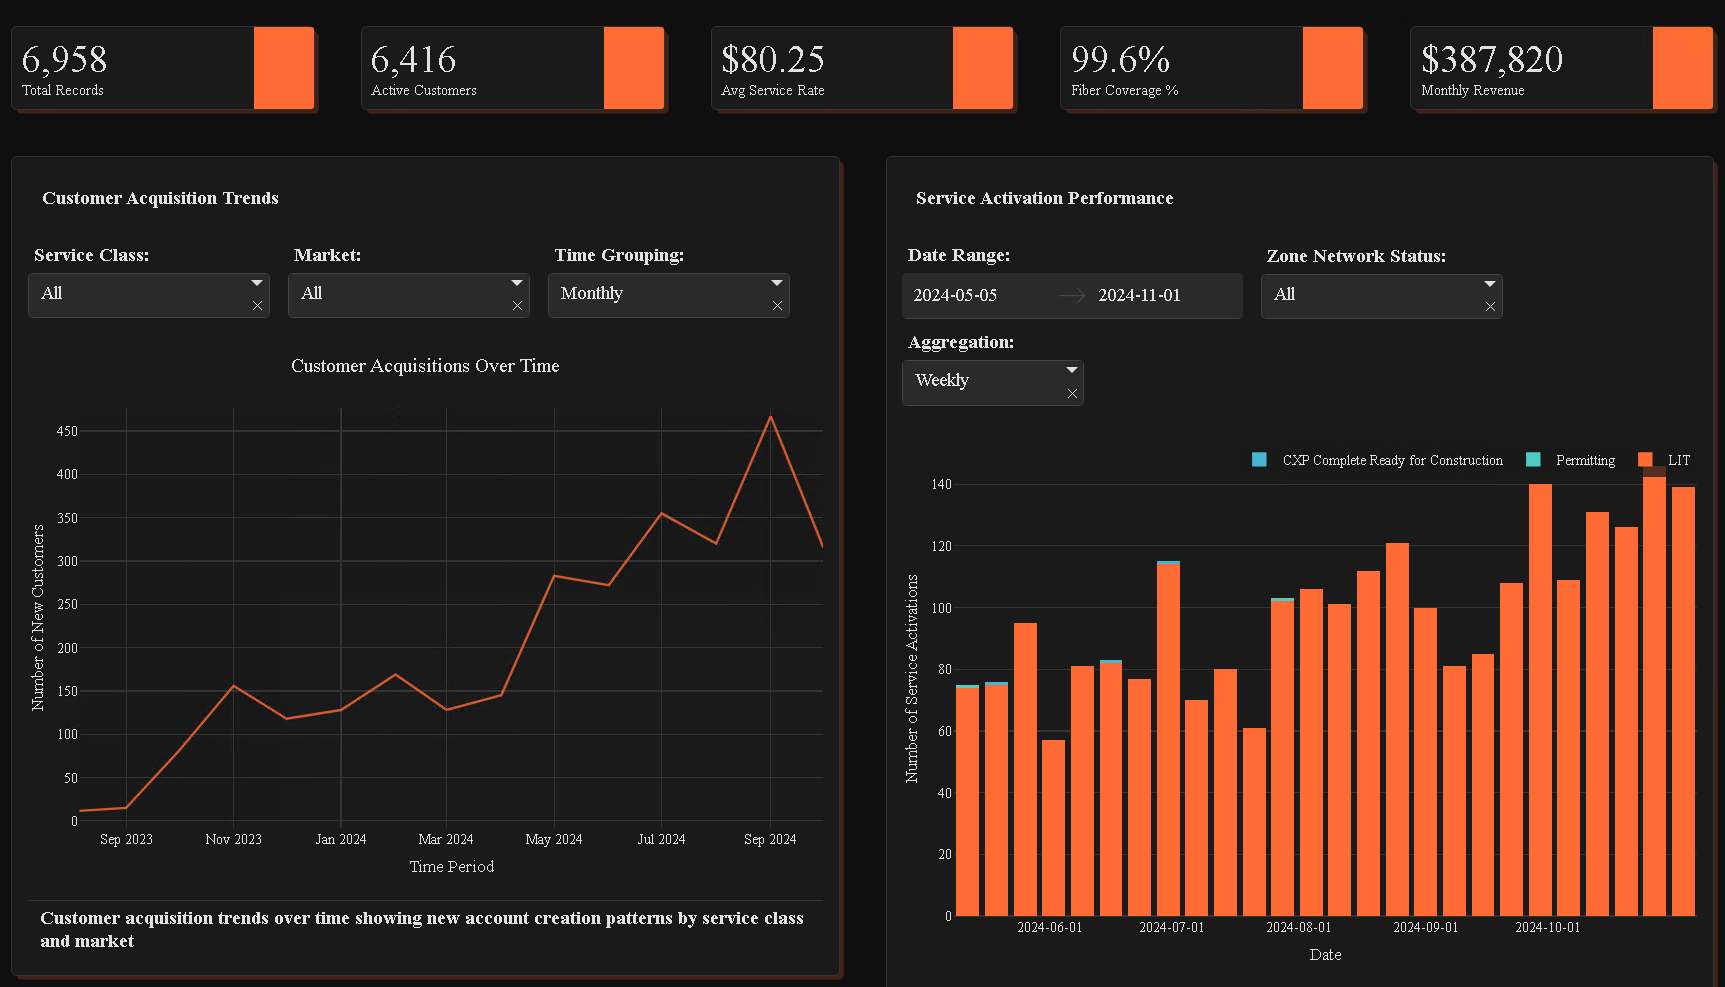Clear the Time Grouping dropdown value
The height and width of the screenshot is (987, 1725).
[777, 306]
